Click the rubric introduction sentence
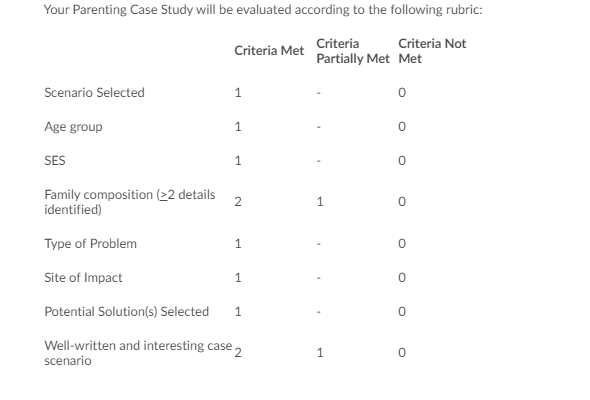Viewport: 590px width, 400px height. click(263, 9)
